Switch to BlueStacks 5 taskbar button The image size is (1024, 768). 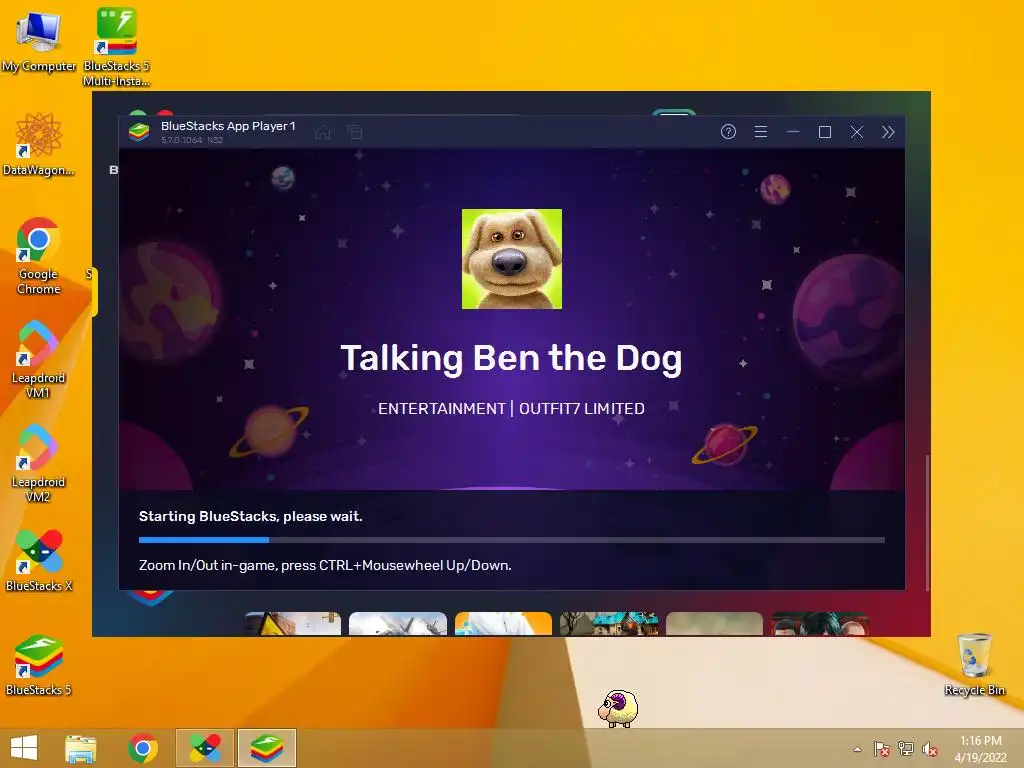click(266, 748)
